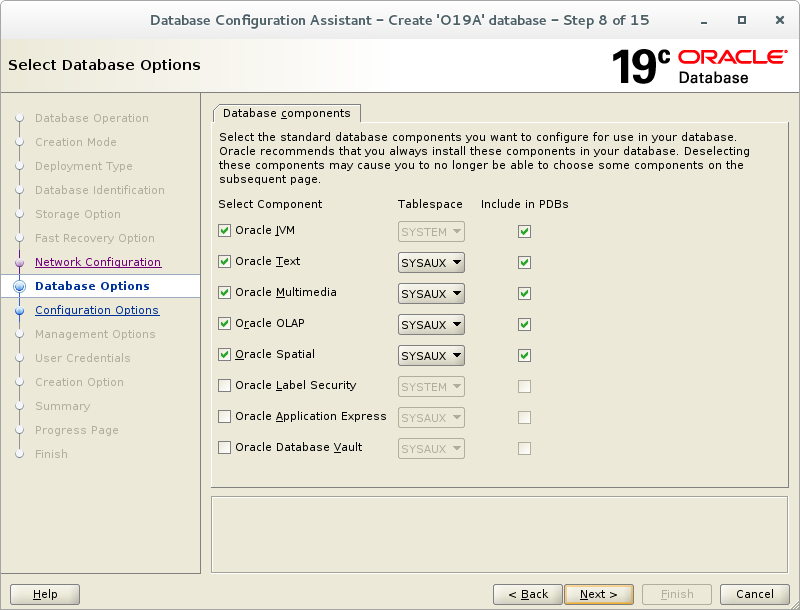Click the Deployment Type step
The image size is (800, 610).
[84, 166]
